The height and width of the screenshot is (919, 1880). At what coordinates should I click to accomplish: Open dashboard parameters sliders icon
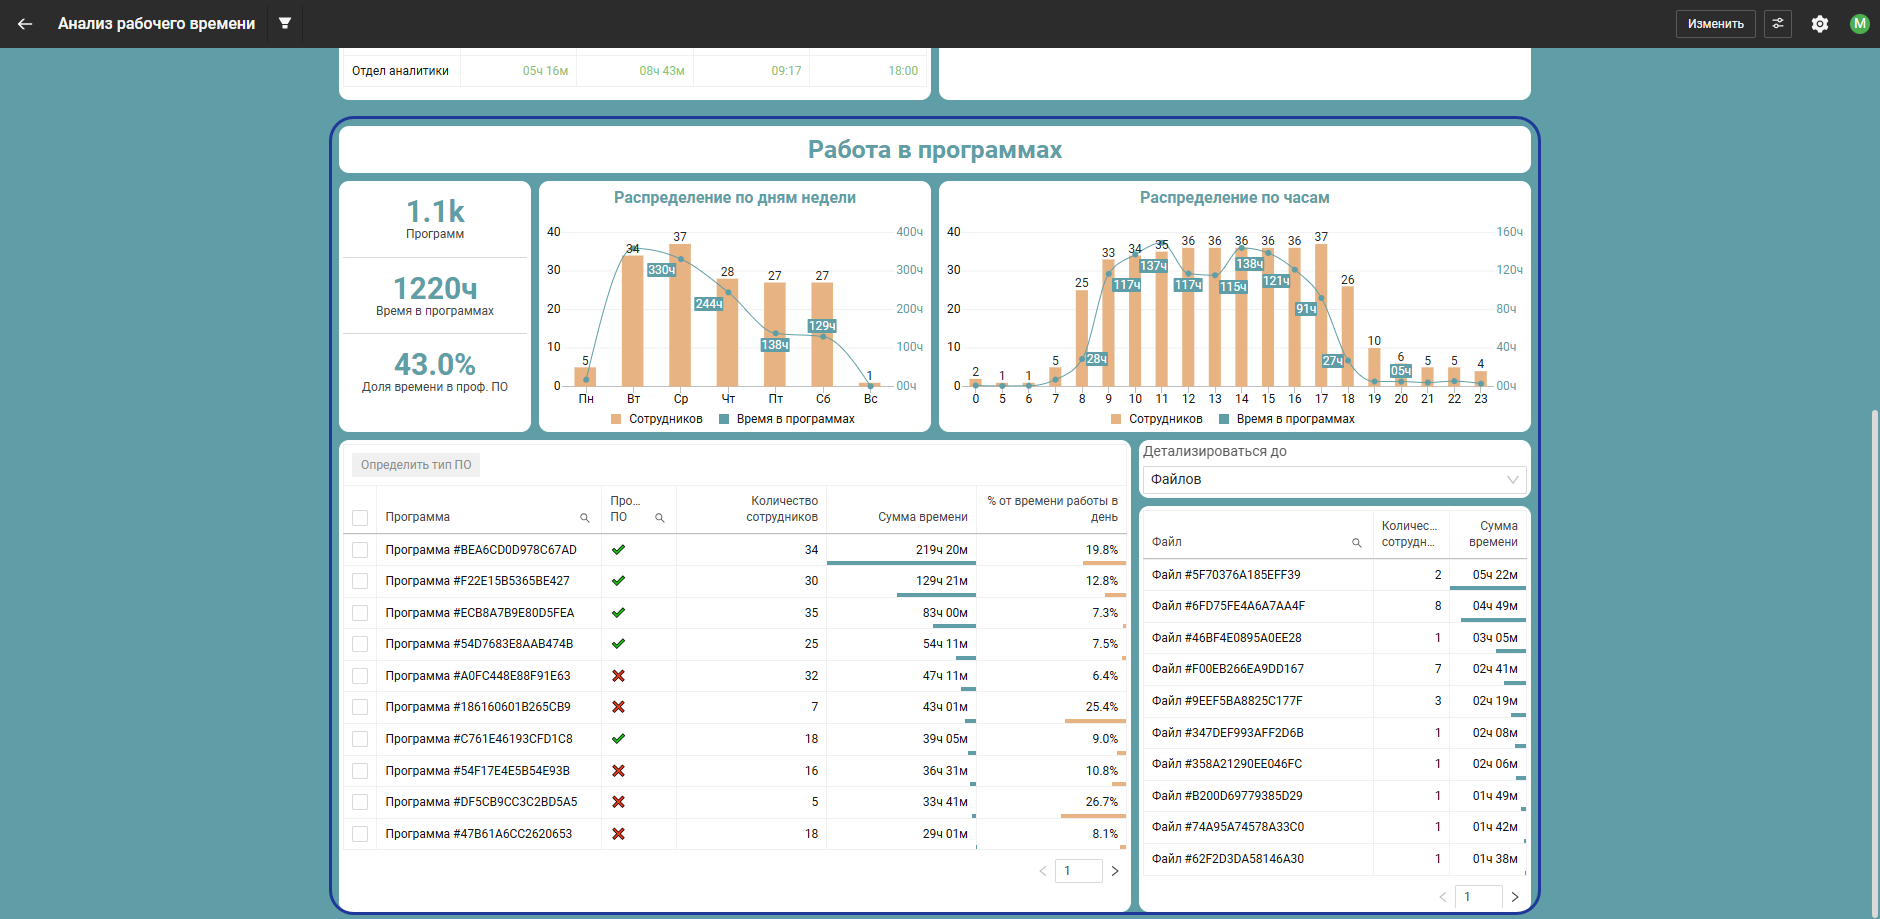click(1778, 24)
